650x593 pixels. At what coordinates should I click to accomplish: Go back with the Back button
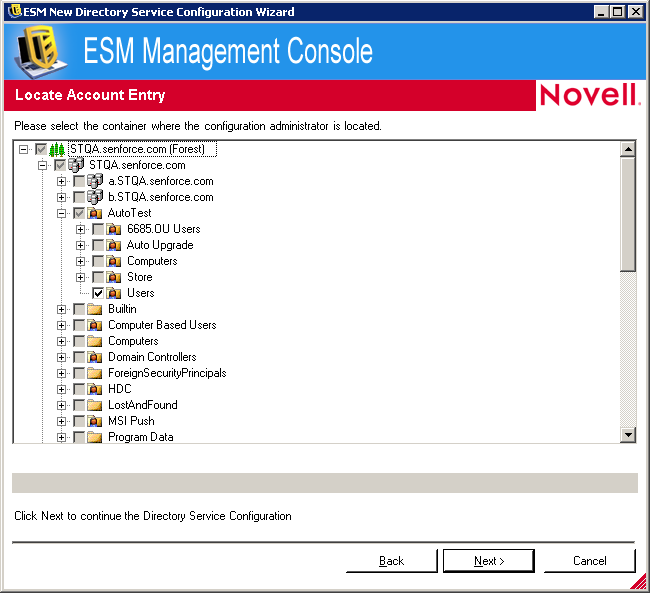[391, 561]
